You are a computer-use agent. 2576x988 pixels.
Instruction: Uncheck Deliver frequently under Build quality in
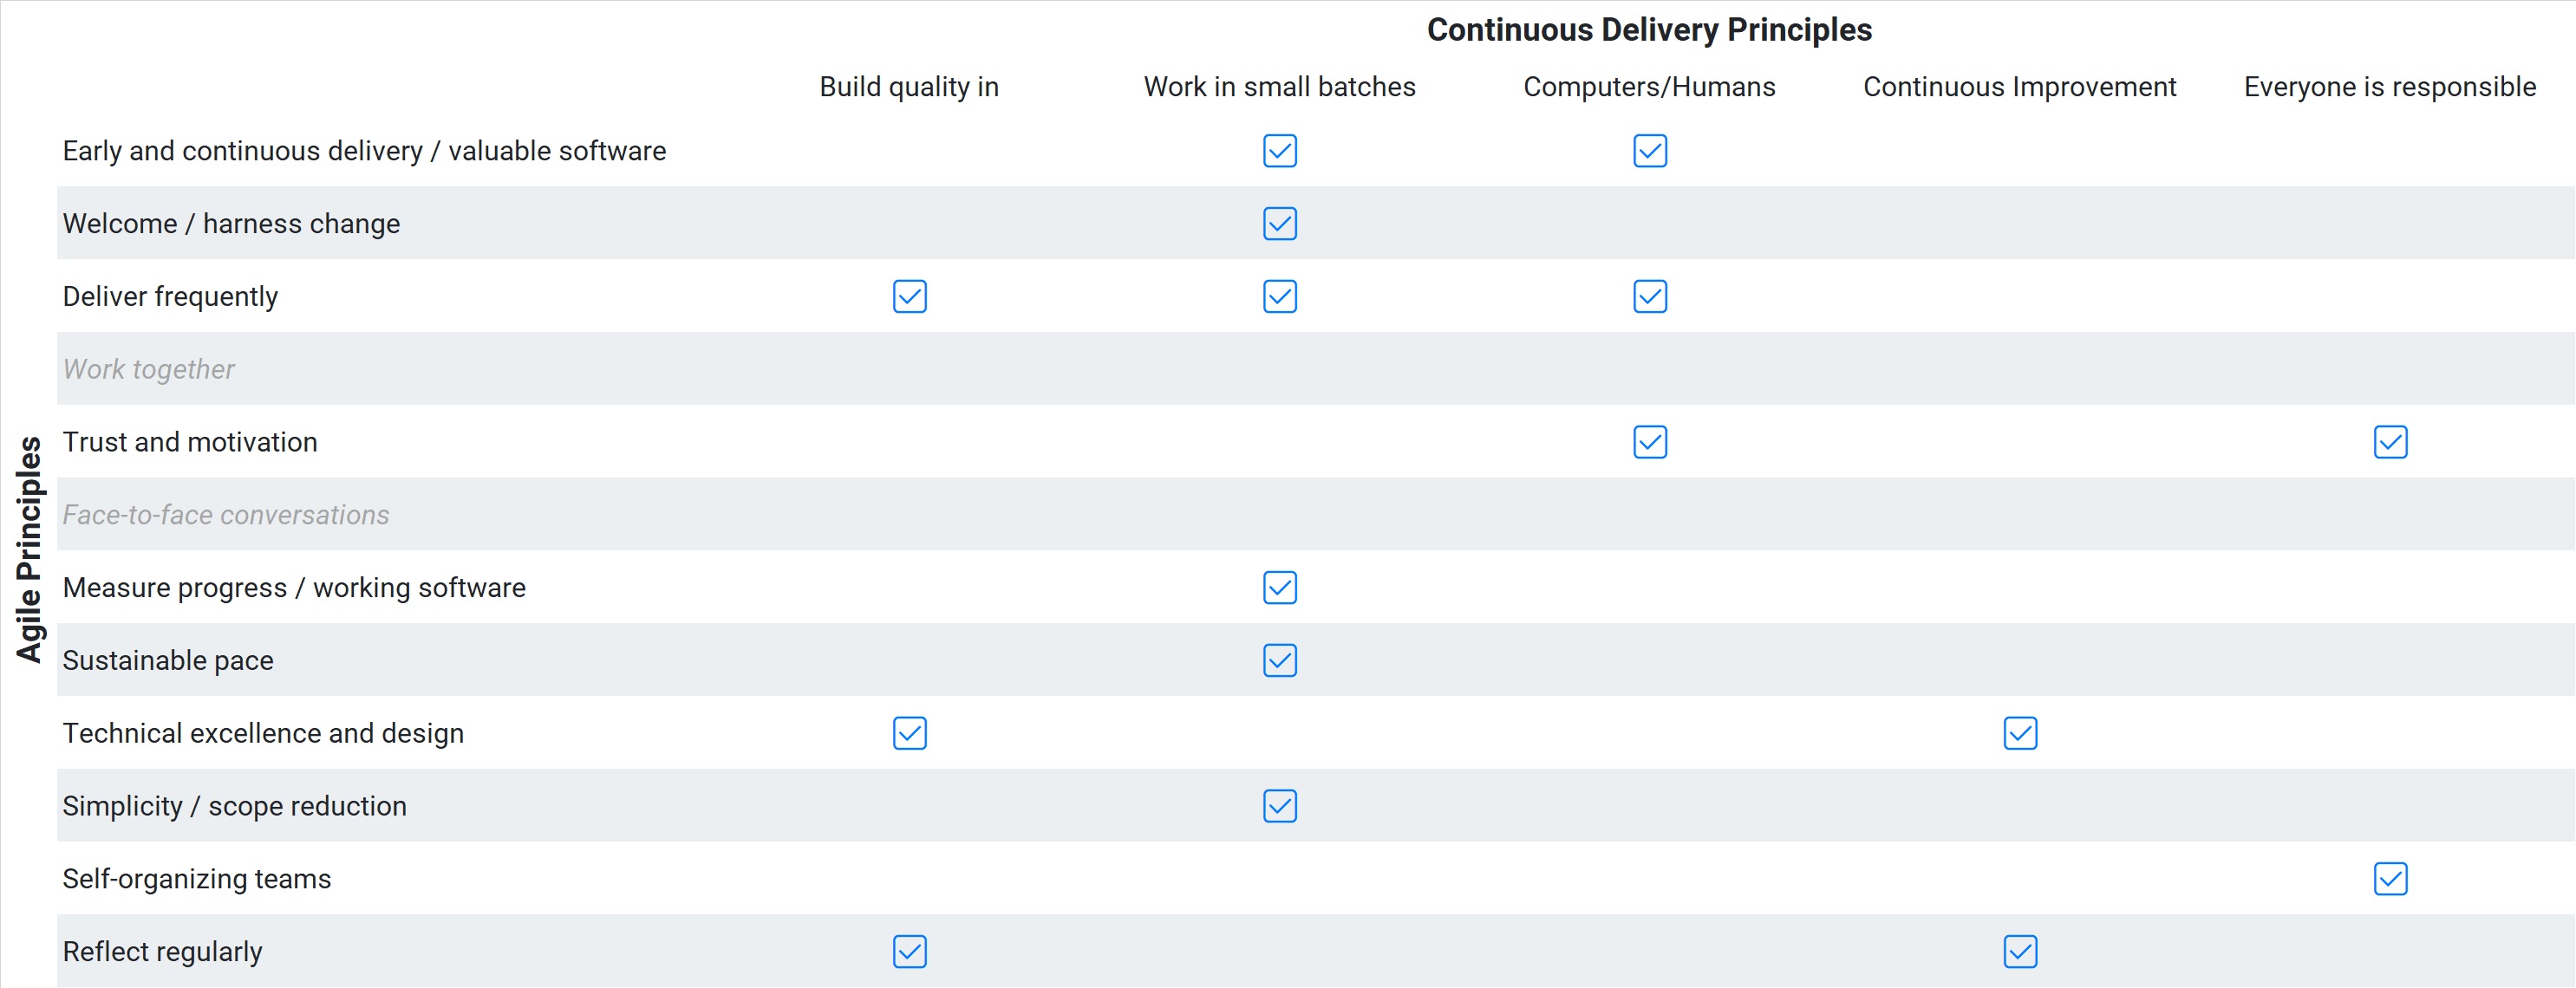(910, 297)
